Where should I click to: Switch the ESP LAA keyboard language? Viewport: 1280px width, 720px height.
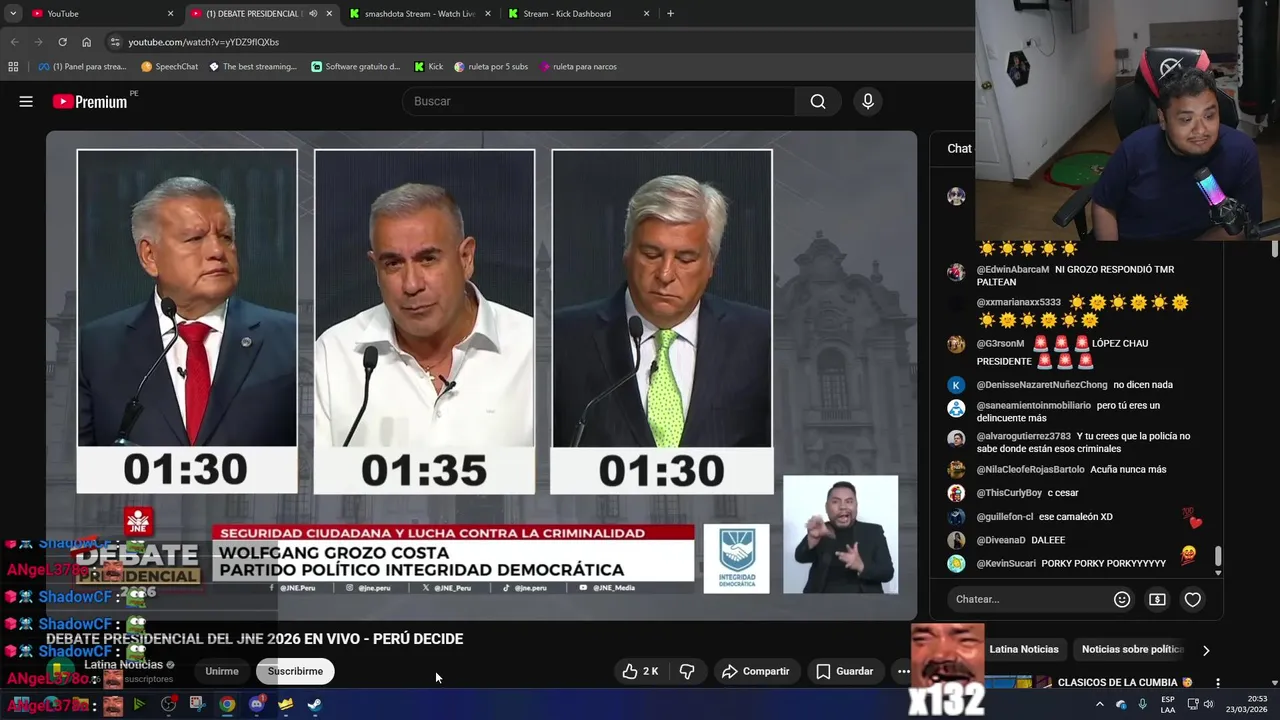1168,704
